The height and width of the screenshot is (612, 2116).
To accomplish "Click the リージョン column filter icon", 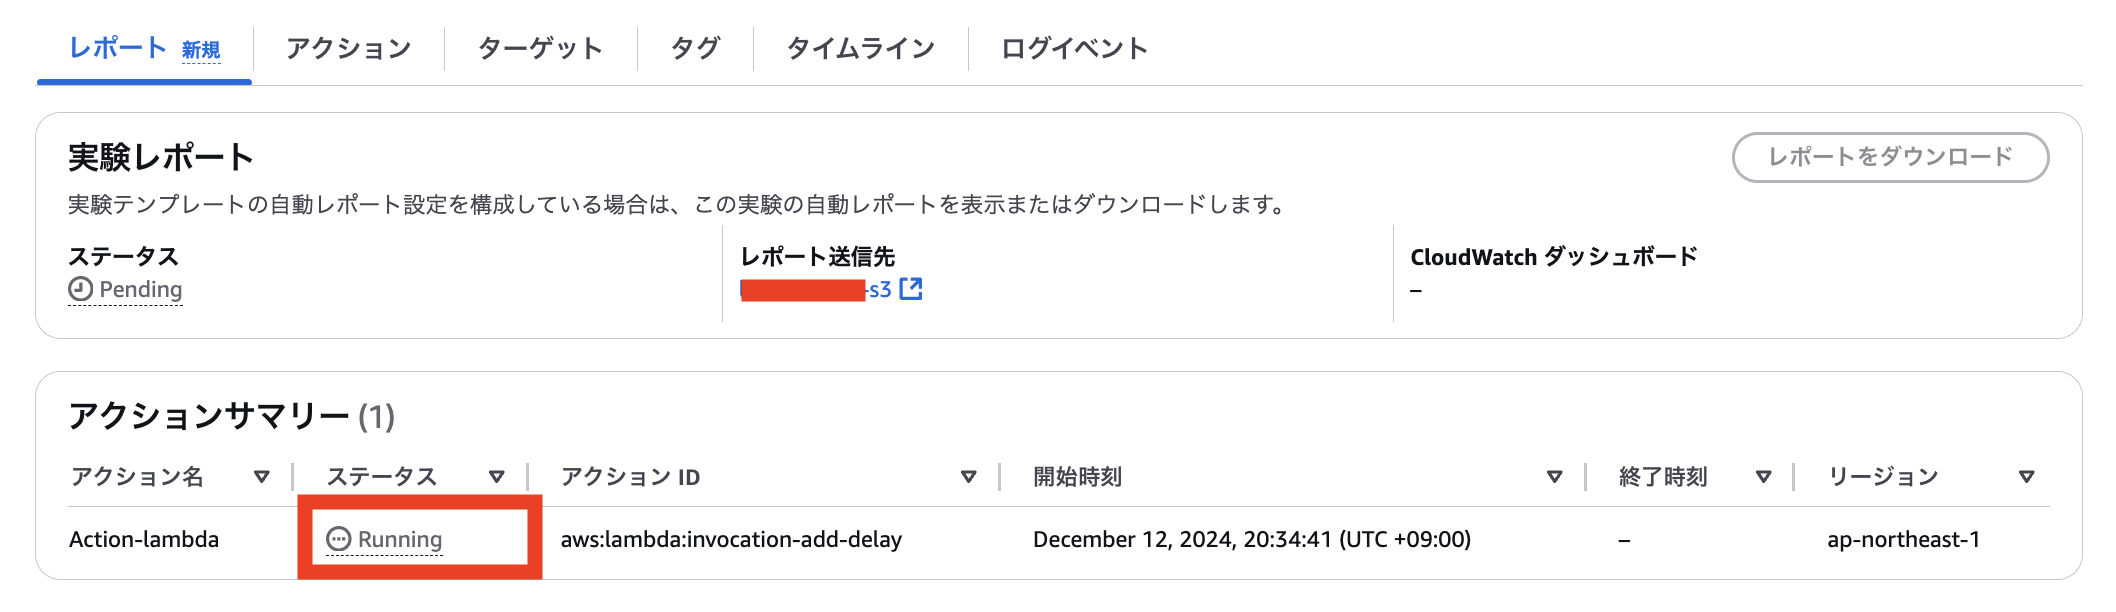I will pos(2029,477).
